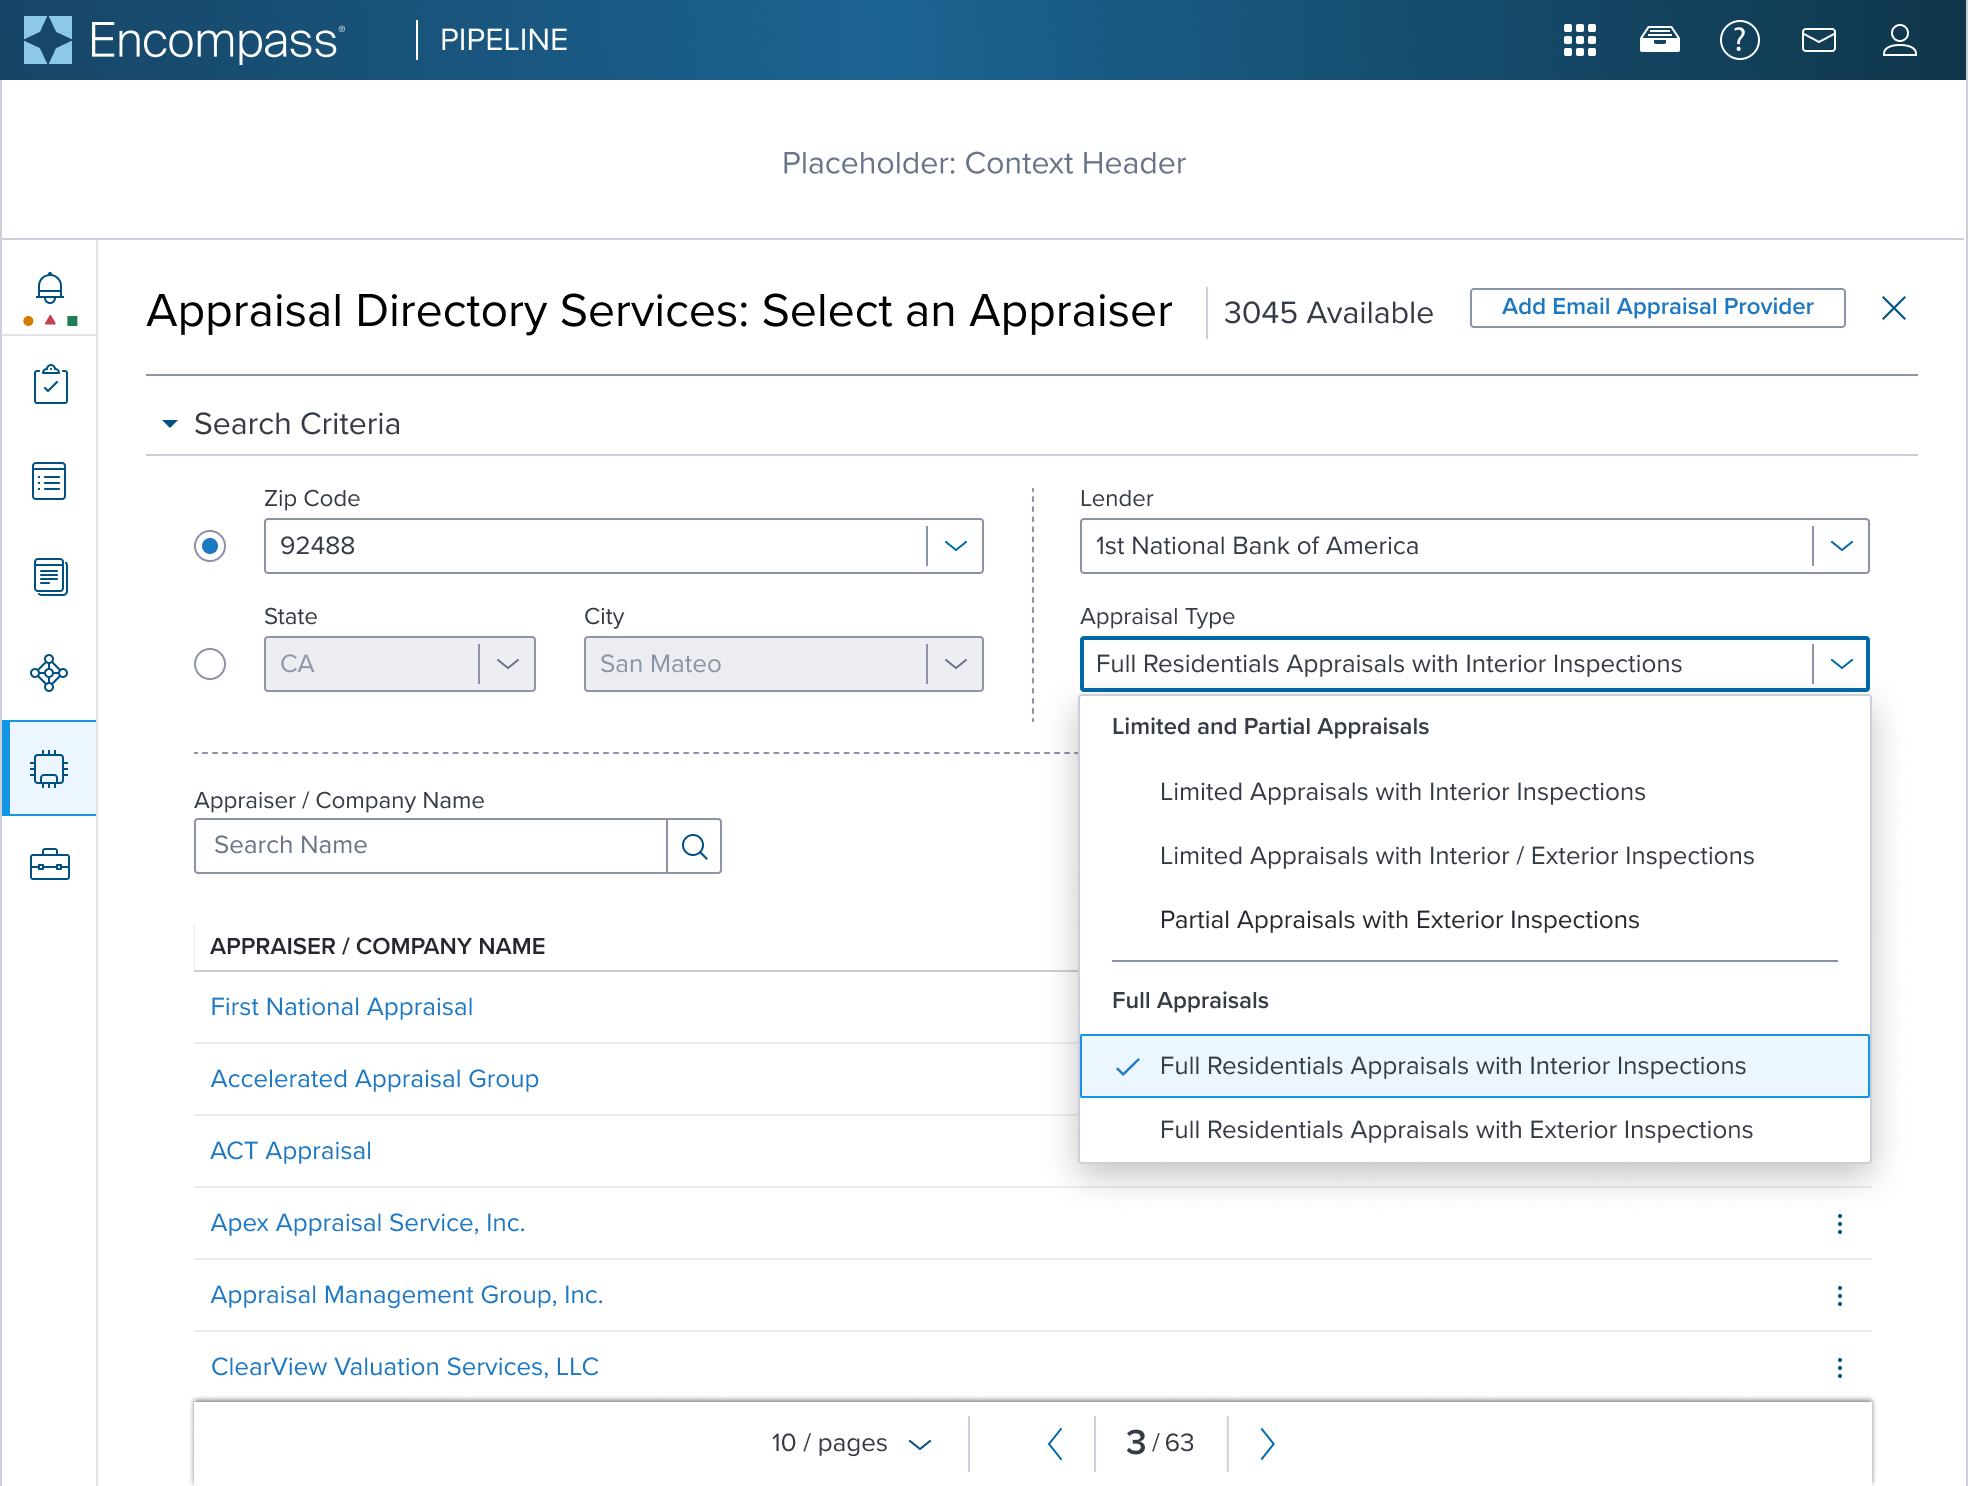The width and height of the screenshot is (1968, 1486).
Task: Click Add Email Appraisal Provider button
Action: pos(1657,307)
